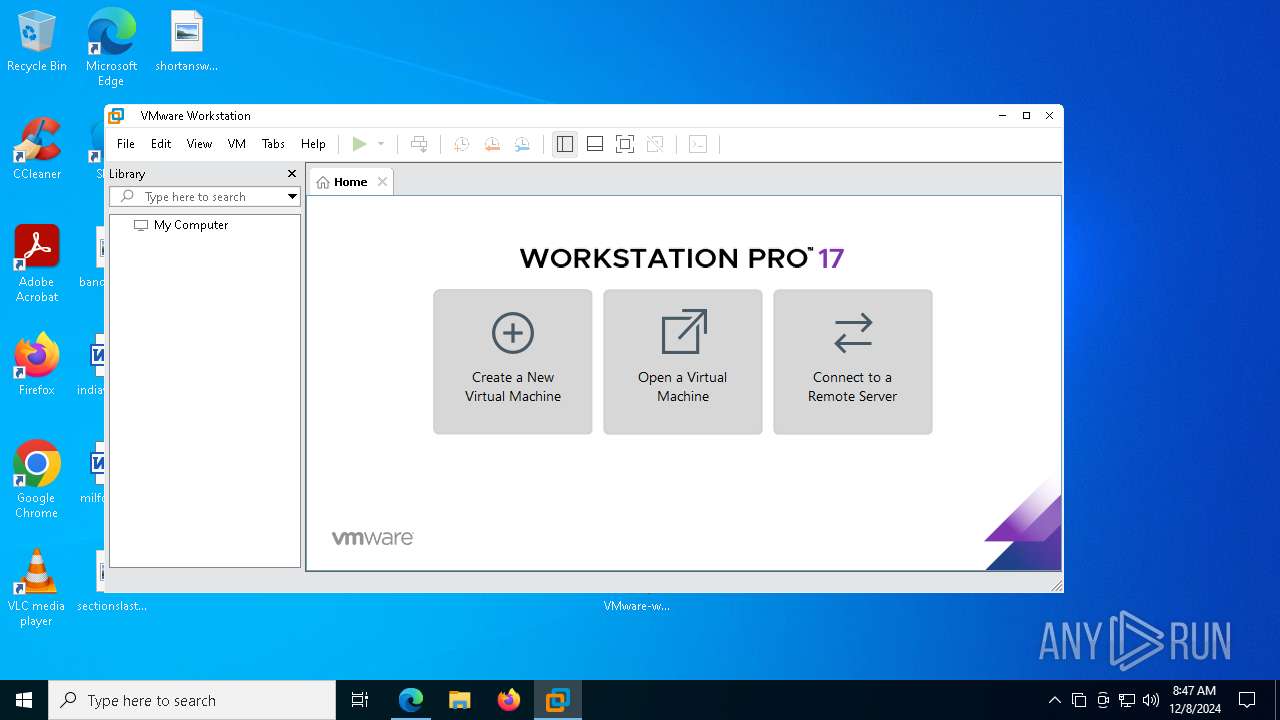Click the Take Snapshot clock icon
Screen dimensions: 1280x720
(461, 144)
